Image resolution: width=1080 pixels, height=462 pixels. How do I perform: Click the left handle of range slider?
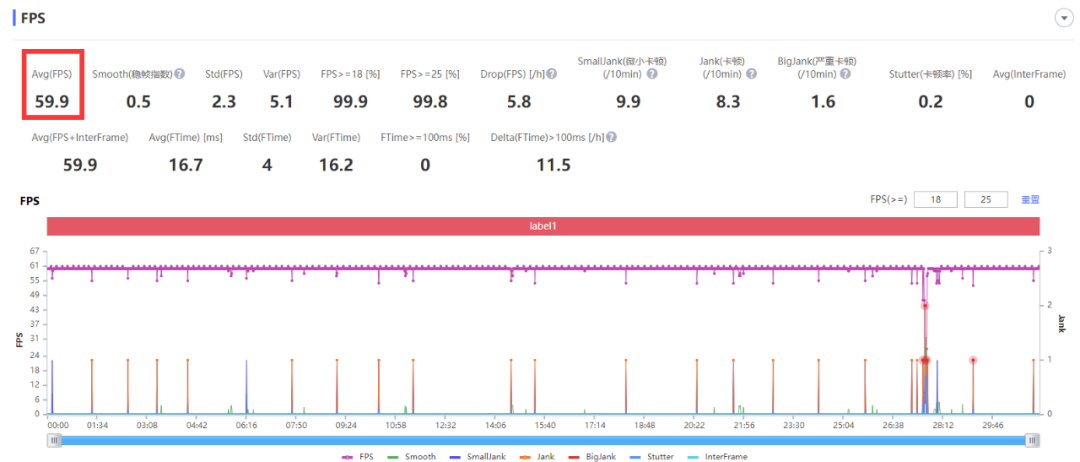(x=54, y=441)
